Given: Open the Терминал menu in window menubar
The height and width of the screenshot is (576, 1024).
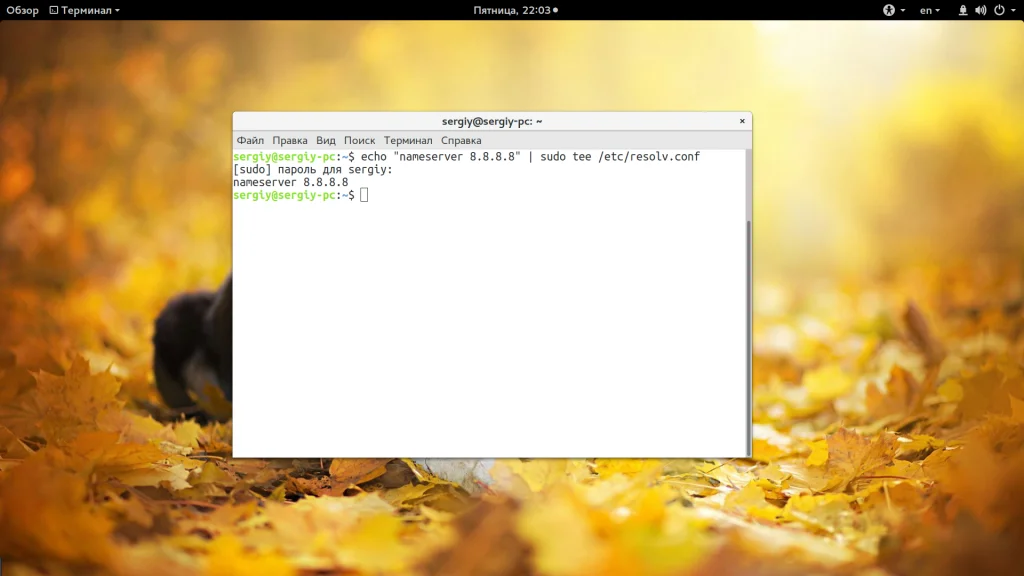Looking at the screenshot, I should (x=408, y=141).
